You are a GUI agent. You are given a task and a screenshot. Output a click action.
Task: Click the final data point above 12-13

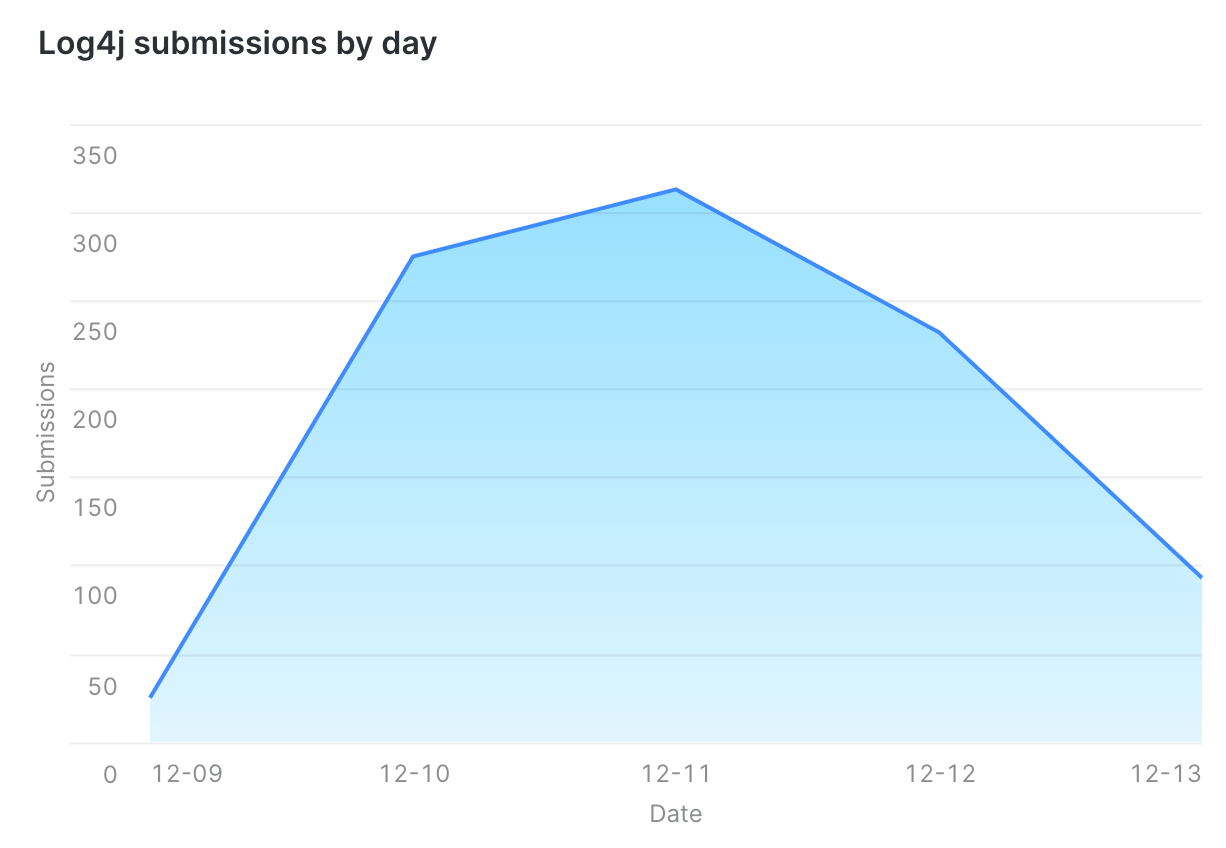coord(1199,577)
